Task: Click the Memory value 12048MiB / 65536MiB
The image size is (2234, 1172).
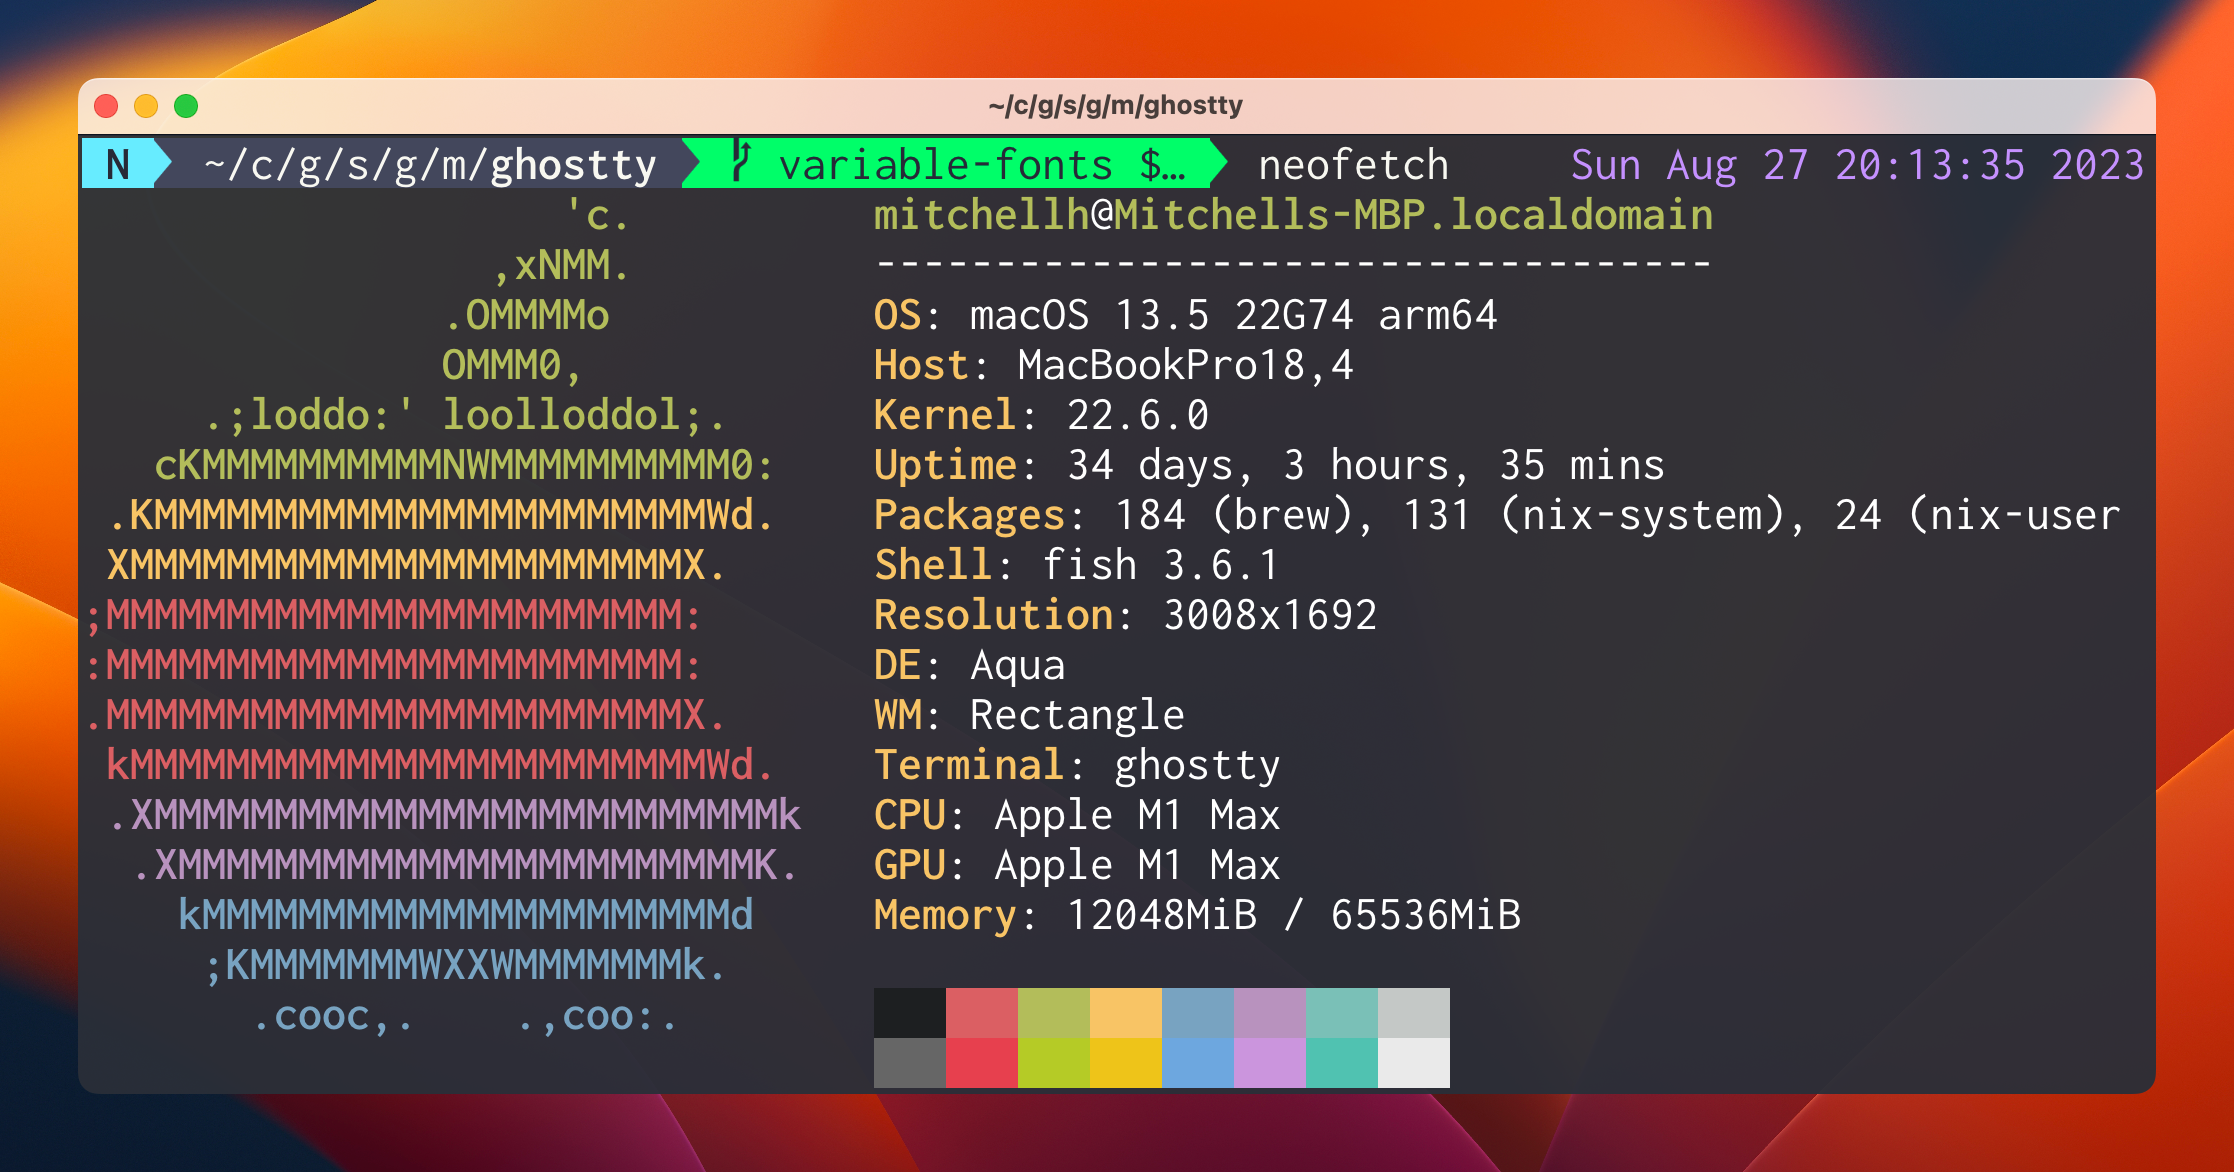Action: tap(1294, 915)
